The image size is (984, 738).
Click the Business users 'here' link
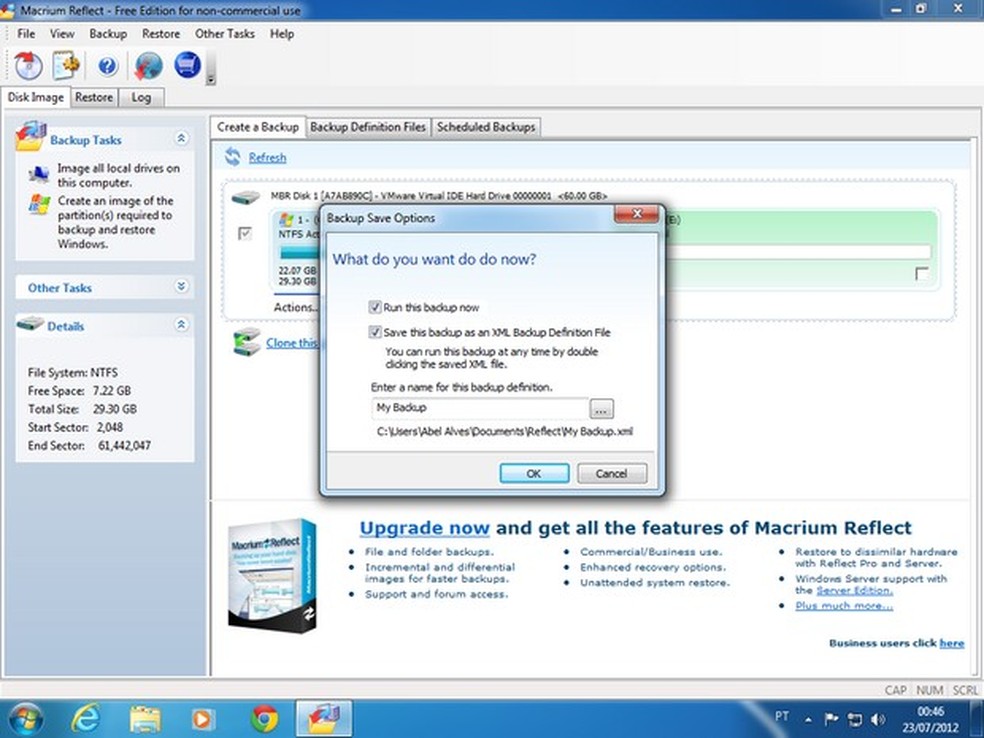(951, 643)
